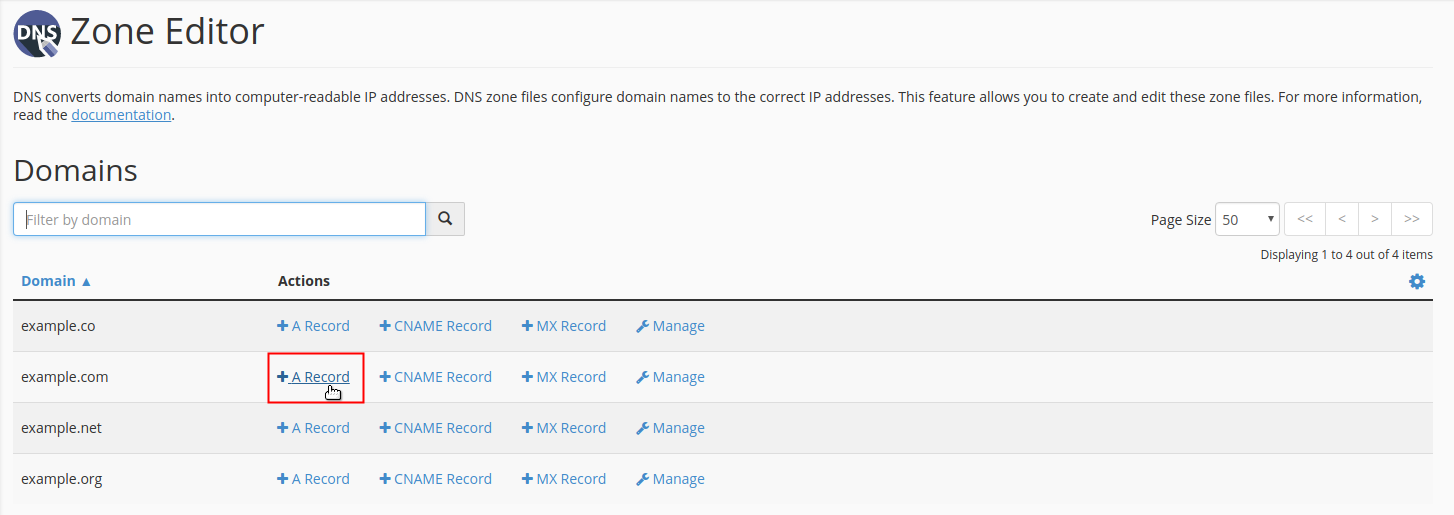Screen dimensions: 1454x515
Task: Open the table settings gear icon
Action: coord(1416,282)
